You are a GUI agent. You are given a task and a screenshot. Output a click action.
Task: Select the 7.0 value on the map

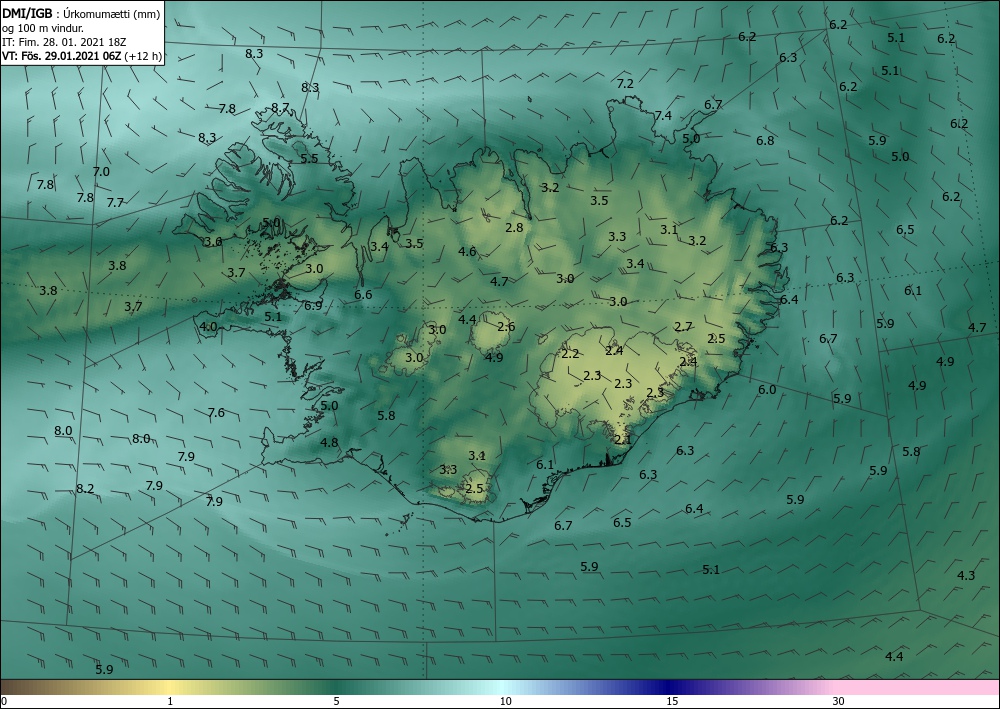[101, 172]
